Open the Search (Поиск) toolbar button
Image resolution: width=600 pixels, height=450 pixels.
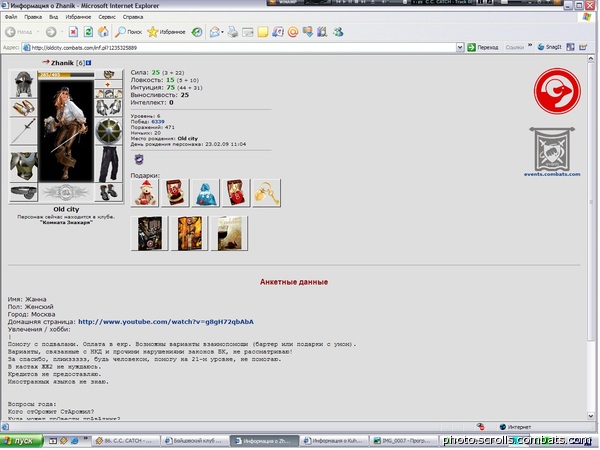(x=129, y=32)
